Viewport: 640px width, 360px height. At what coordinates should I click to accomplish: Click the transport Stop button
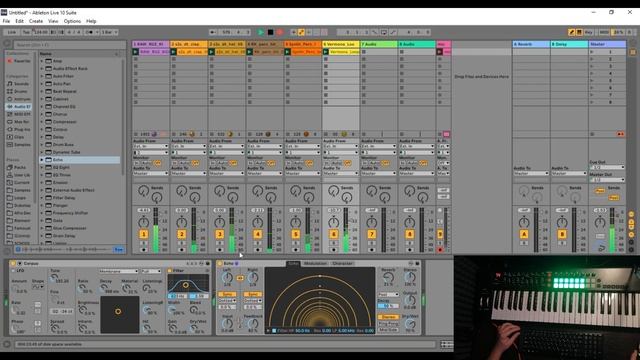(270, 32)
